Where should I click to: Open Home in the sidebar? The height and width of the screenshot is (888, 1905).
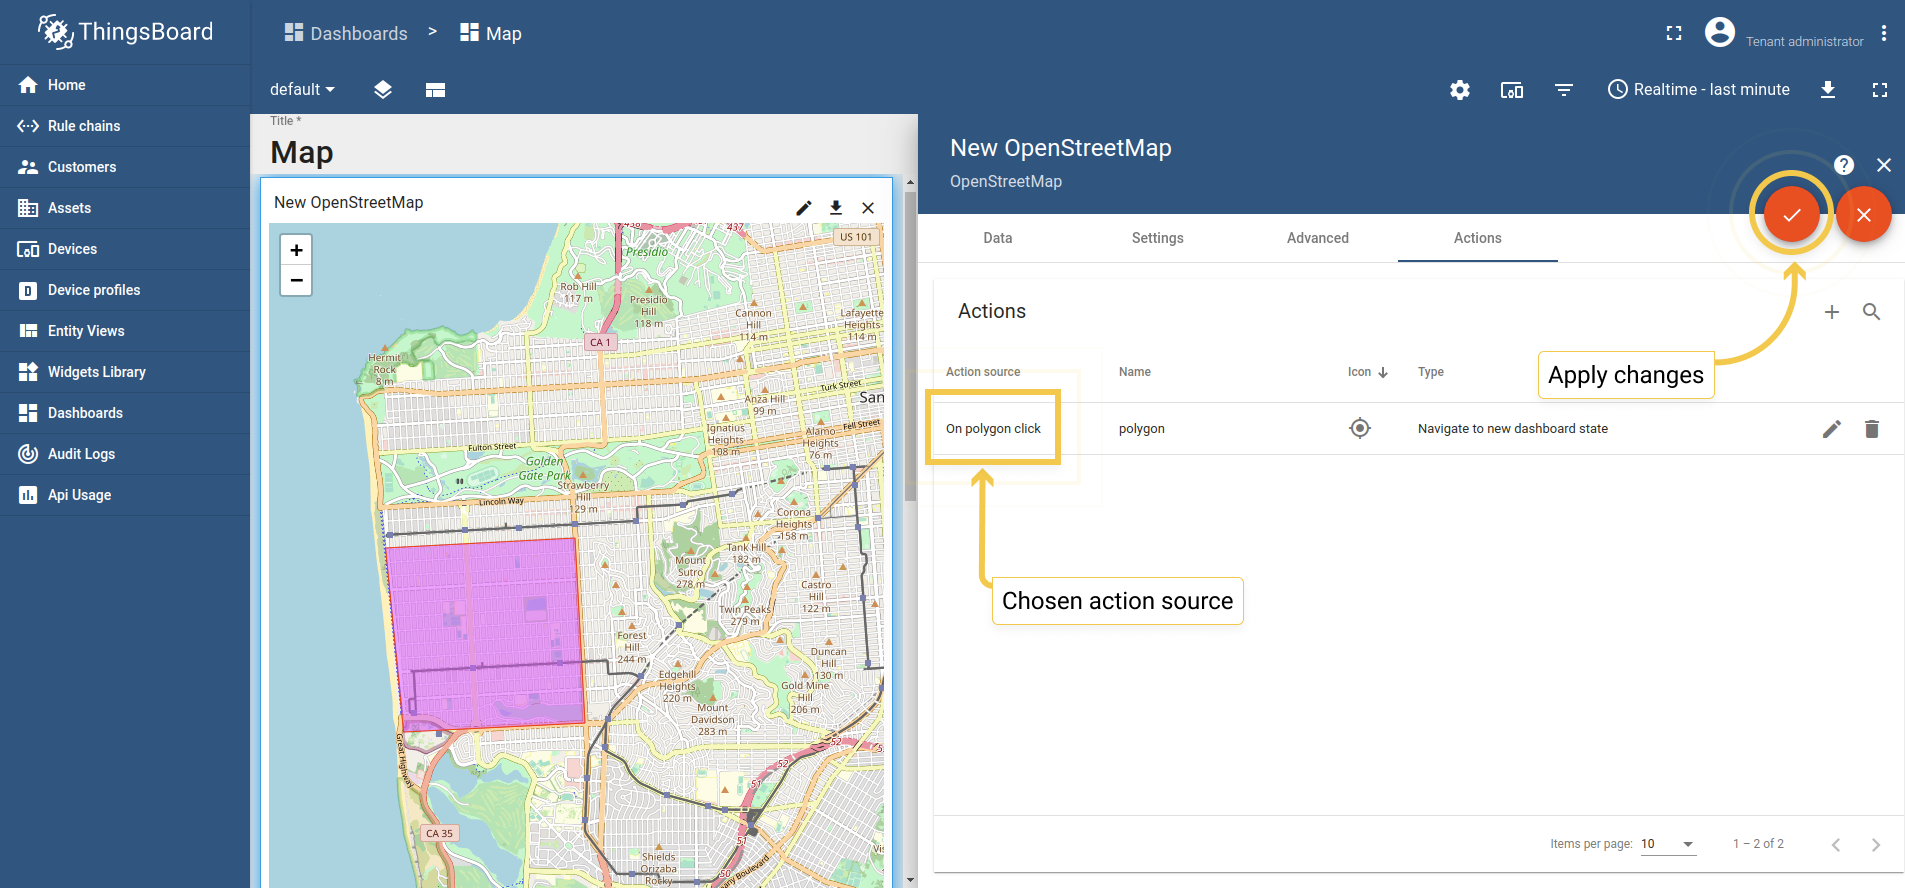(125, 85)
